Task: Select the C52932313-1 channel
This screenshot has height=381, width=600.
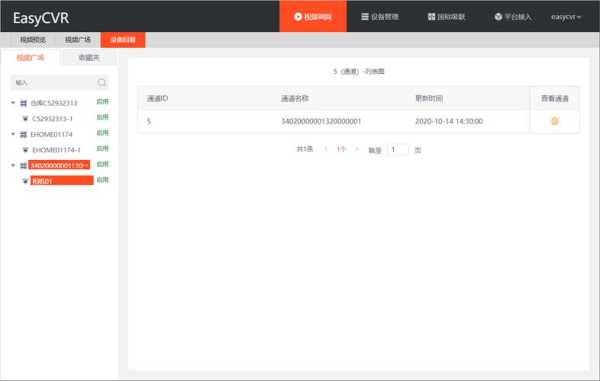Action: pos(52,119)
